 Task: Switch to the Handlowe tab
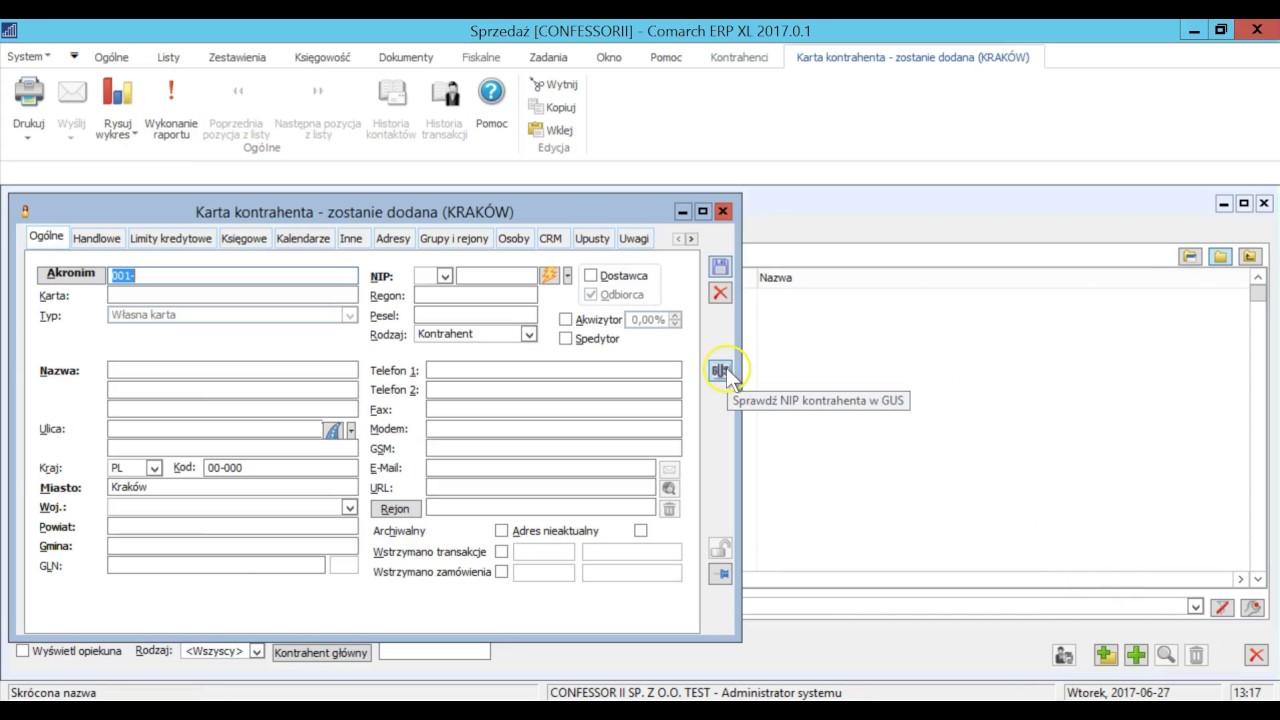[x=97, y=238]
